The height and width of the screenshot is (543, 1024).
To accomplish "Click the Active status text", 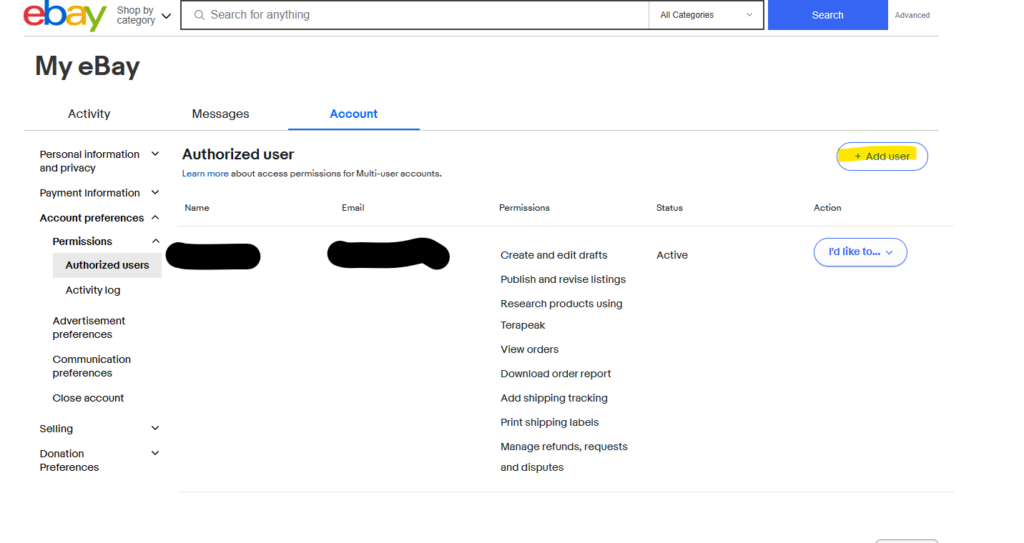I will click(672, 255).
